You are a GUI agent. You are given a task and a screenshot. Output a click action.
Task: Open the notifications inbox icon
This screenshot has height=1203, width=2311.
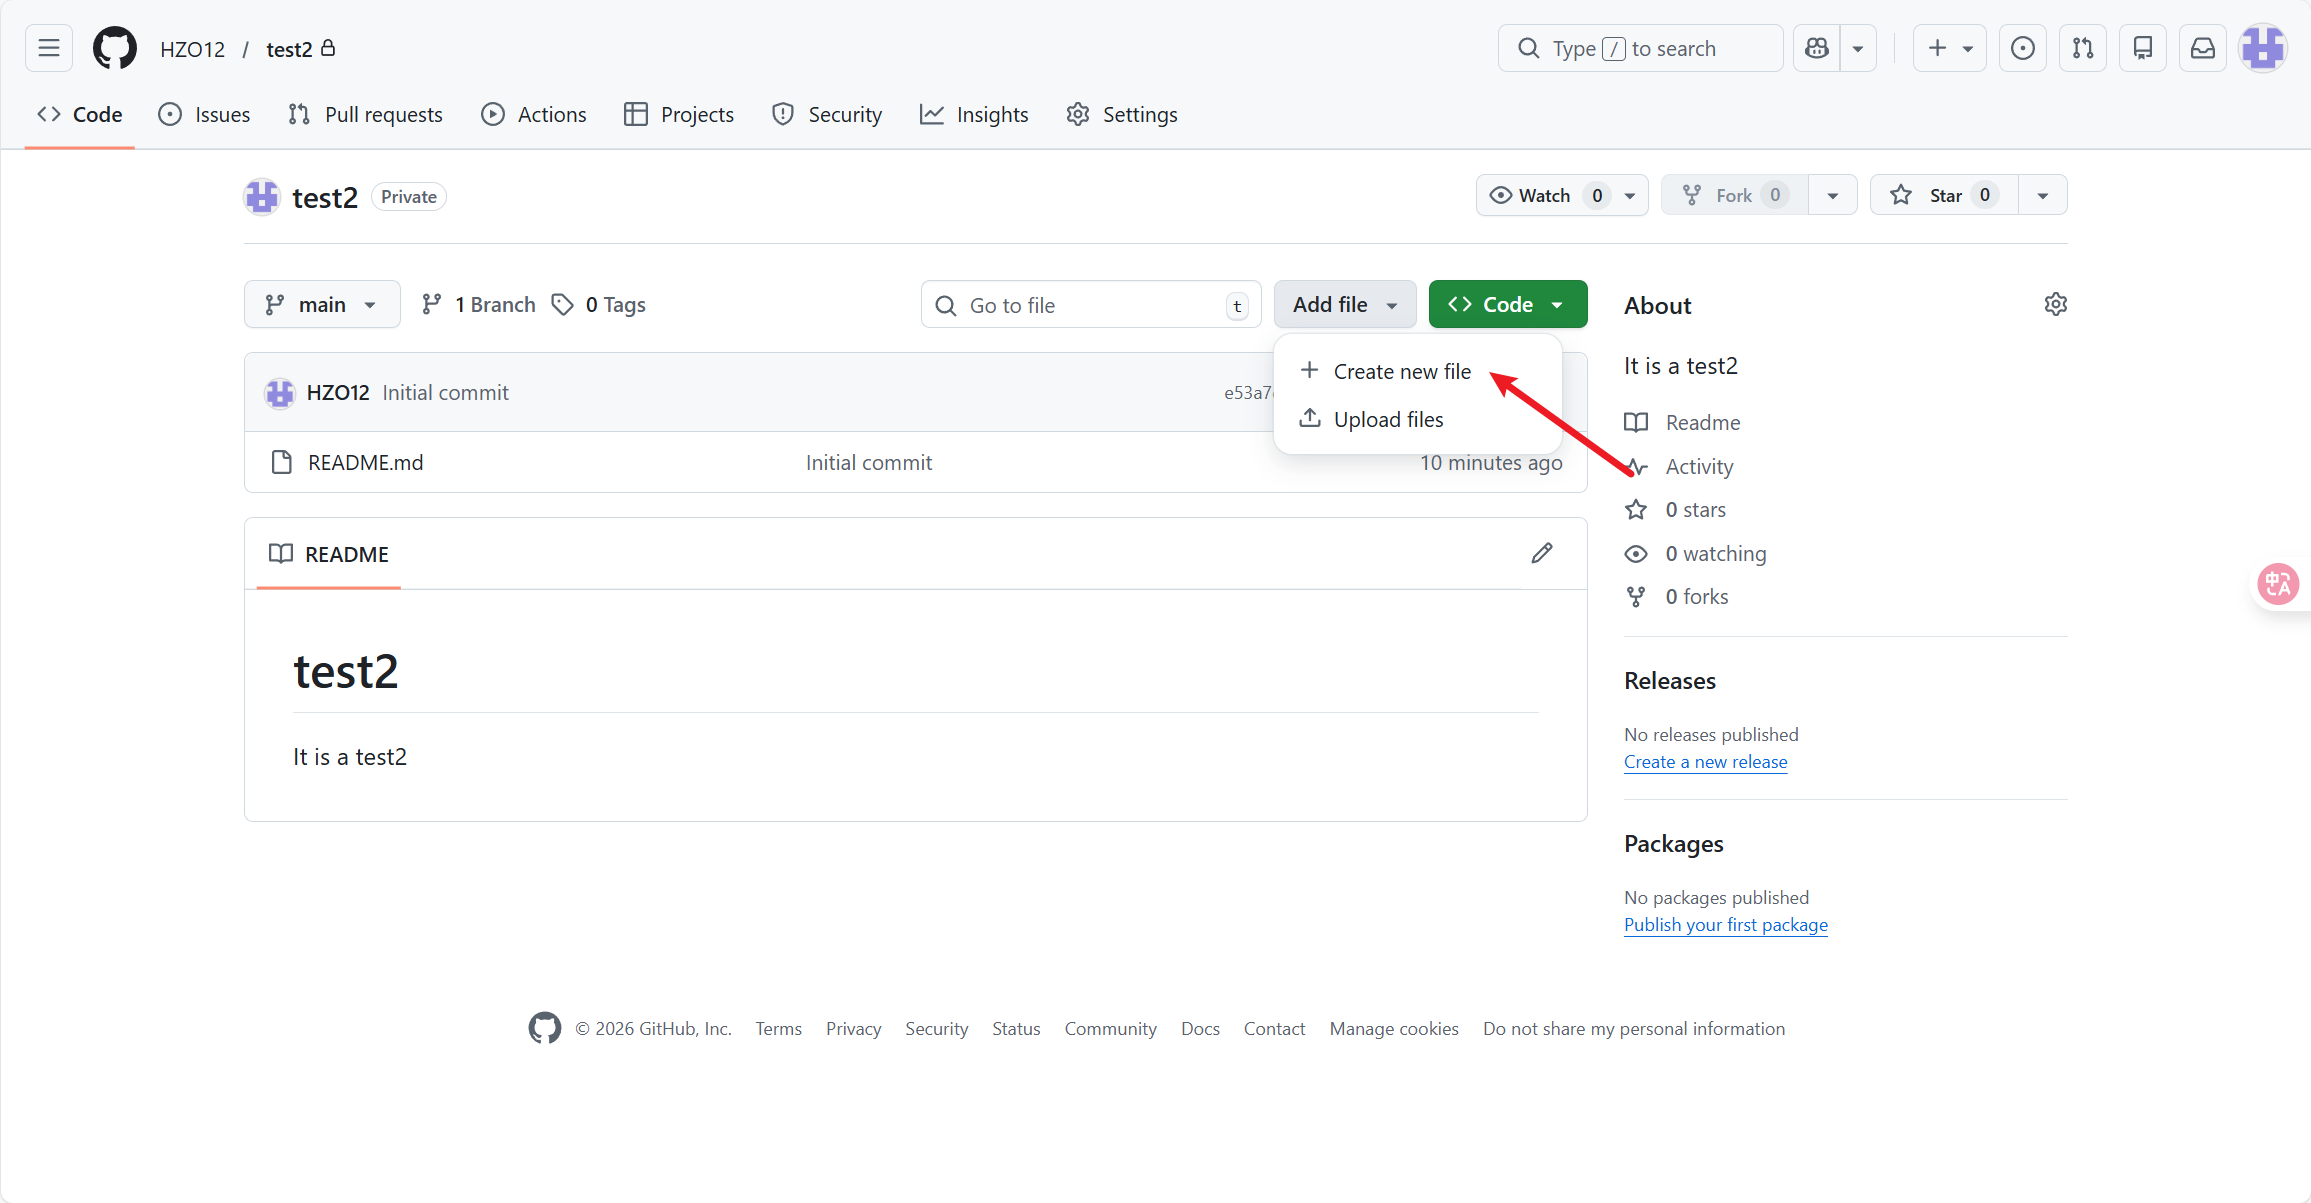click(x=2203, y=48)
